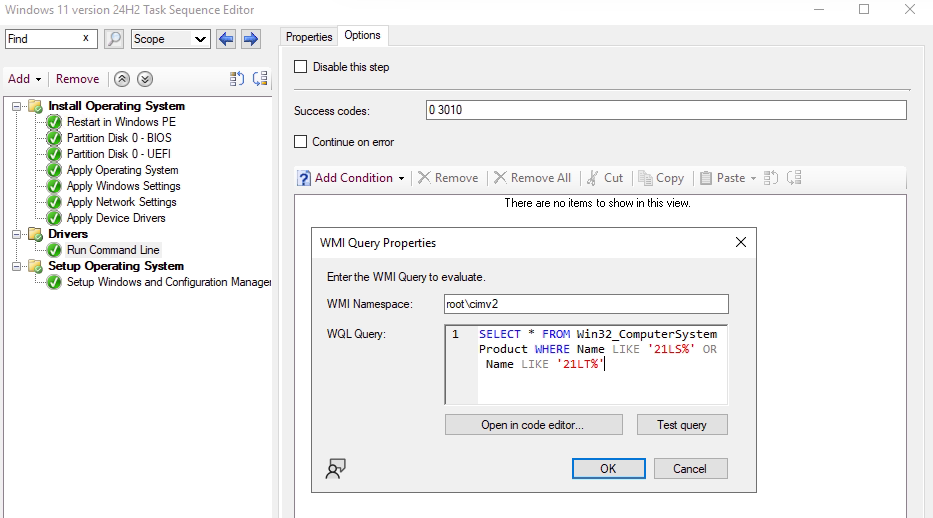Image resolution: width=933 pixels, height=518 pixels.
Task: Click the green check icon beside Apply Device Drivers
Action: click(x=54, y=218)
